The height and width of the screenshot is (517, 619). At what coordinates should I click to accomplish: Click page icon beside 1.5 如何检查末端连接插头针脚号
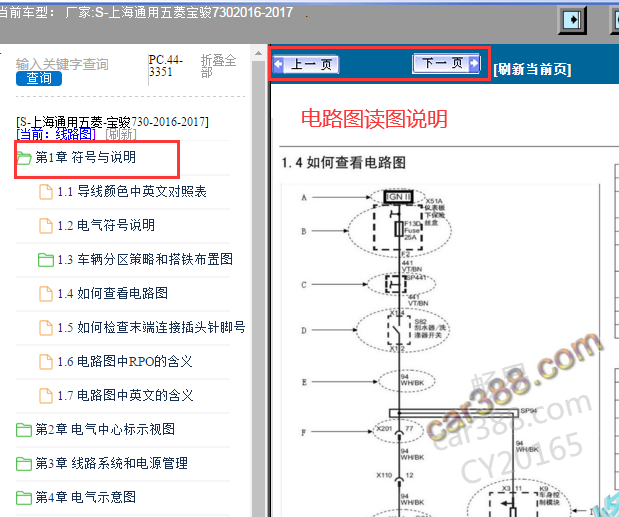(x=46, y=328)
